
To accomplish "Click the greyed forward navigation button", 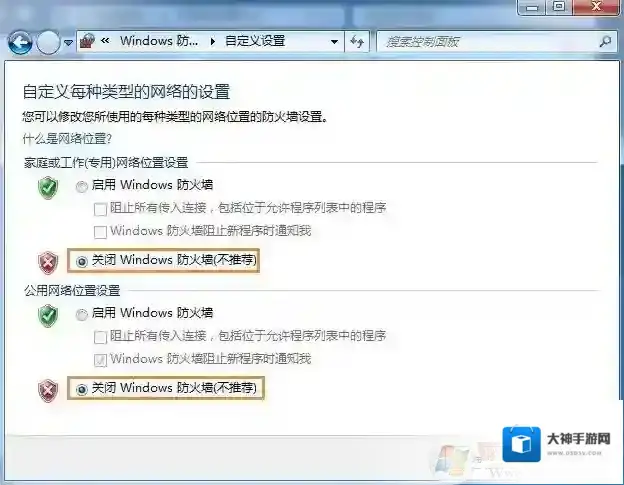I will tap(48, 42).
